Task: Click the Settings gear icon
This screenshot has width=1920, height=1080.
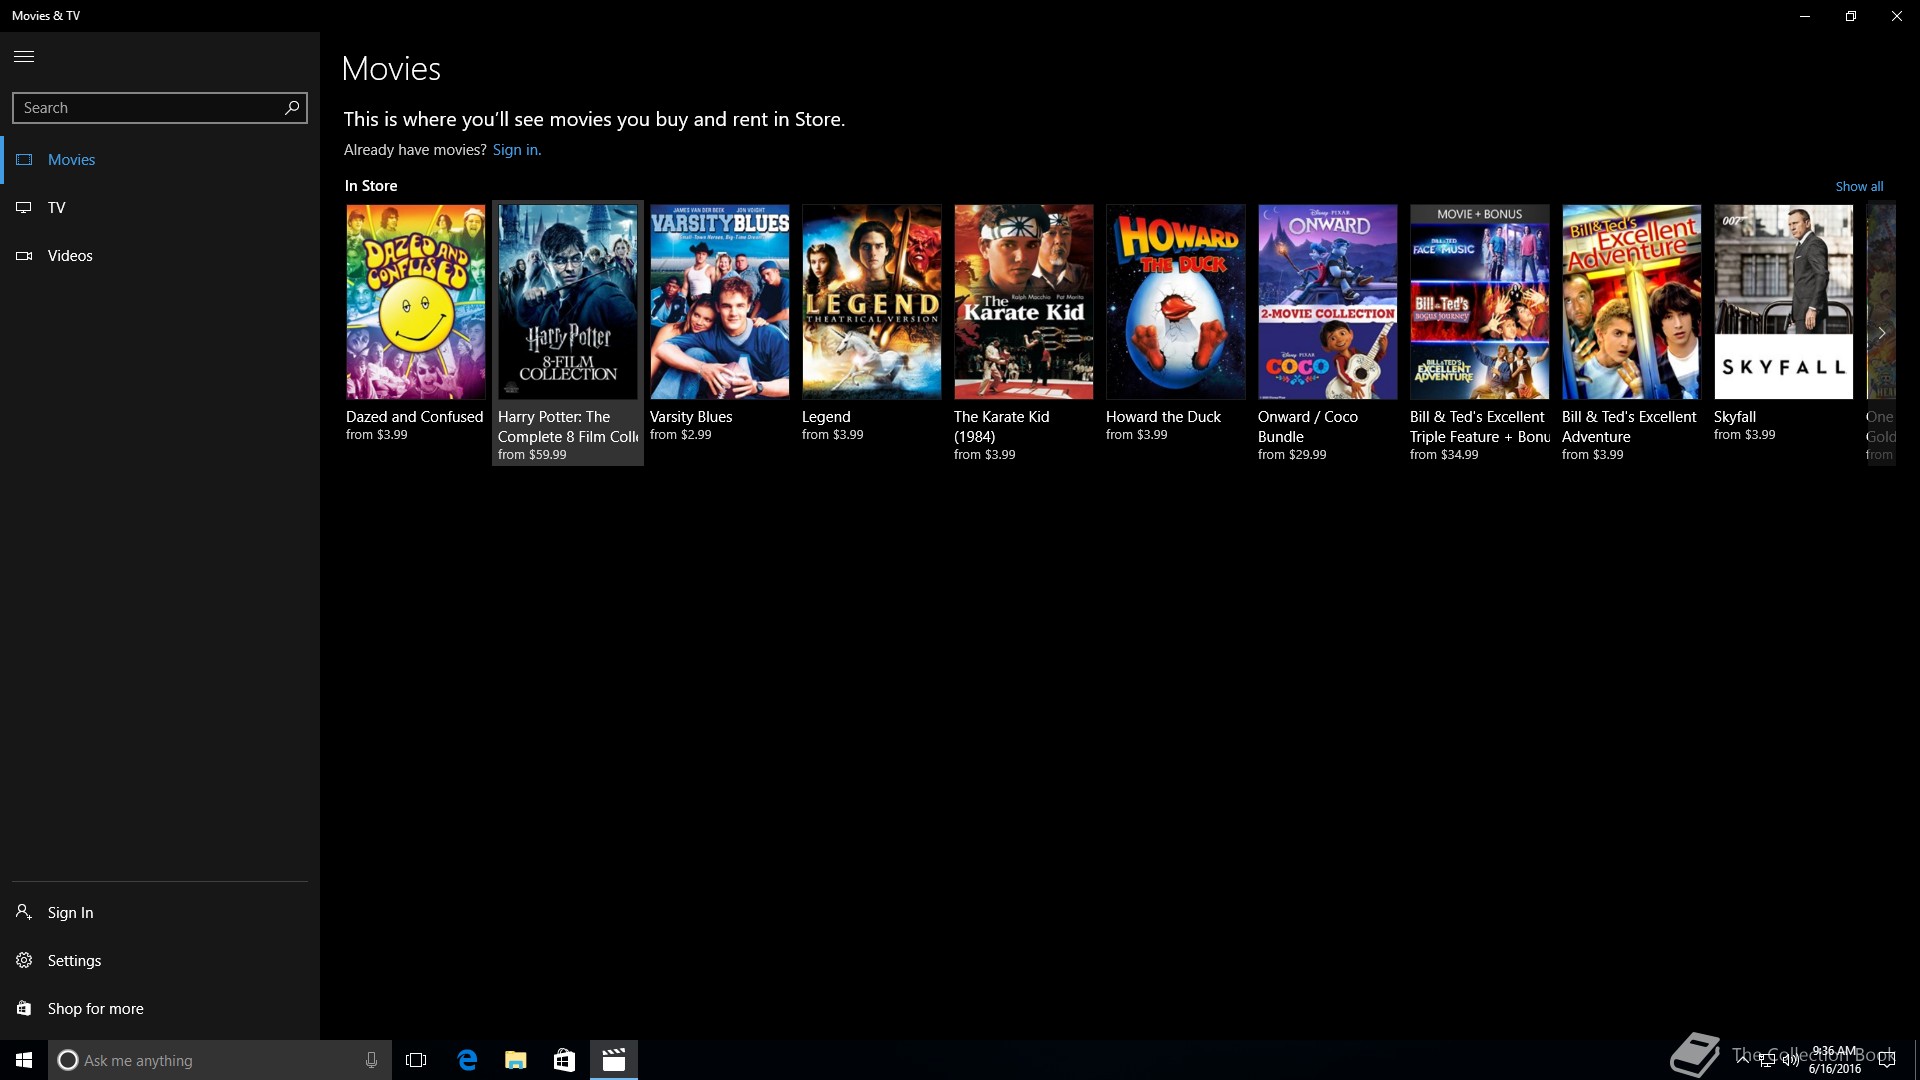Action: point(24,960)
